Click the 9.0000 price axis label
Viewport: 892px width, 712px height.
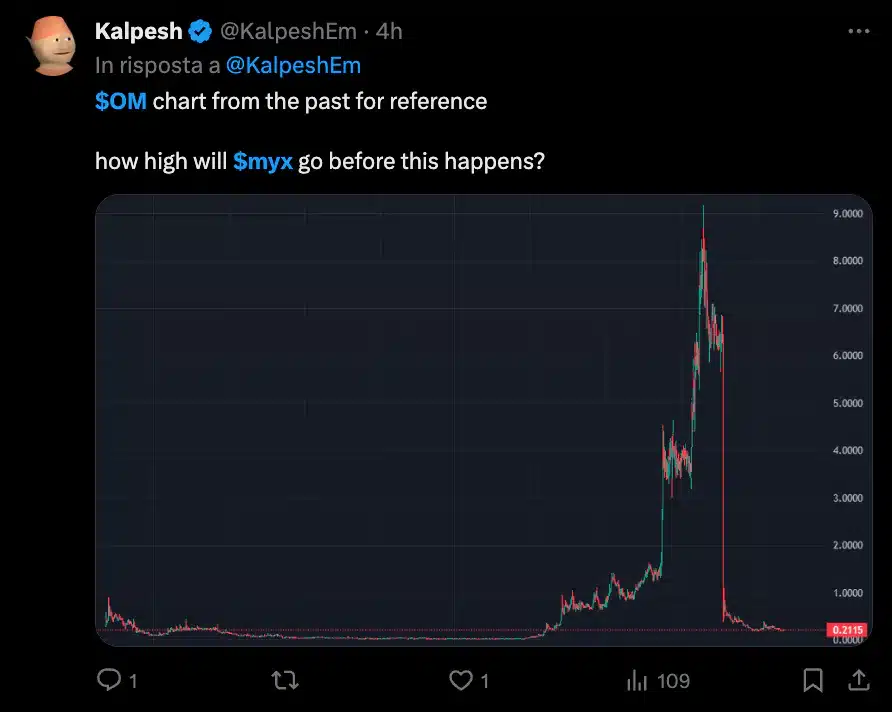point(847,214)
